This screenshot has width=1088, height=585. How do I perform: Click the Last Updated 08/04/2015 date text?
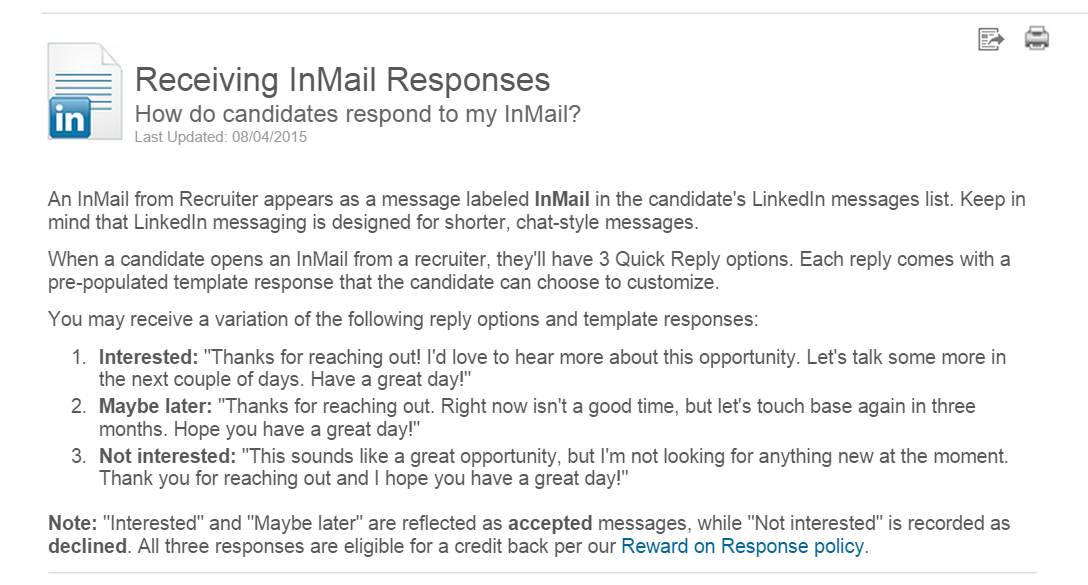221,137
